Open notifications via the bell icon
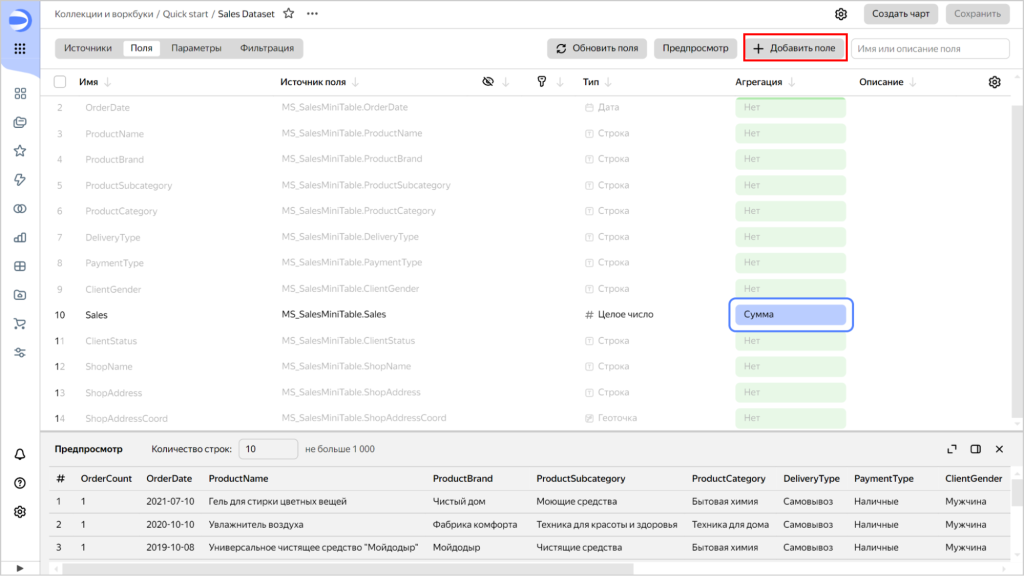 coord(20,455)
